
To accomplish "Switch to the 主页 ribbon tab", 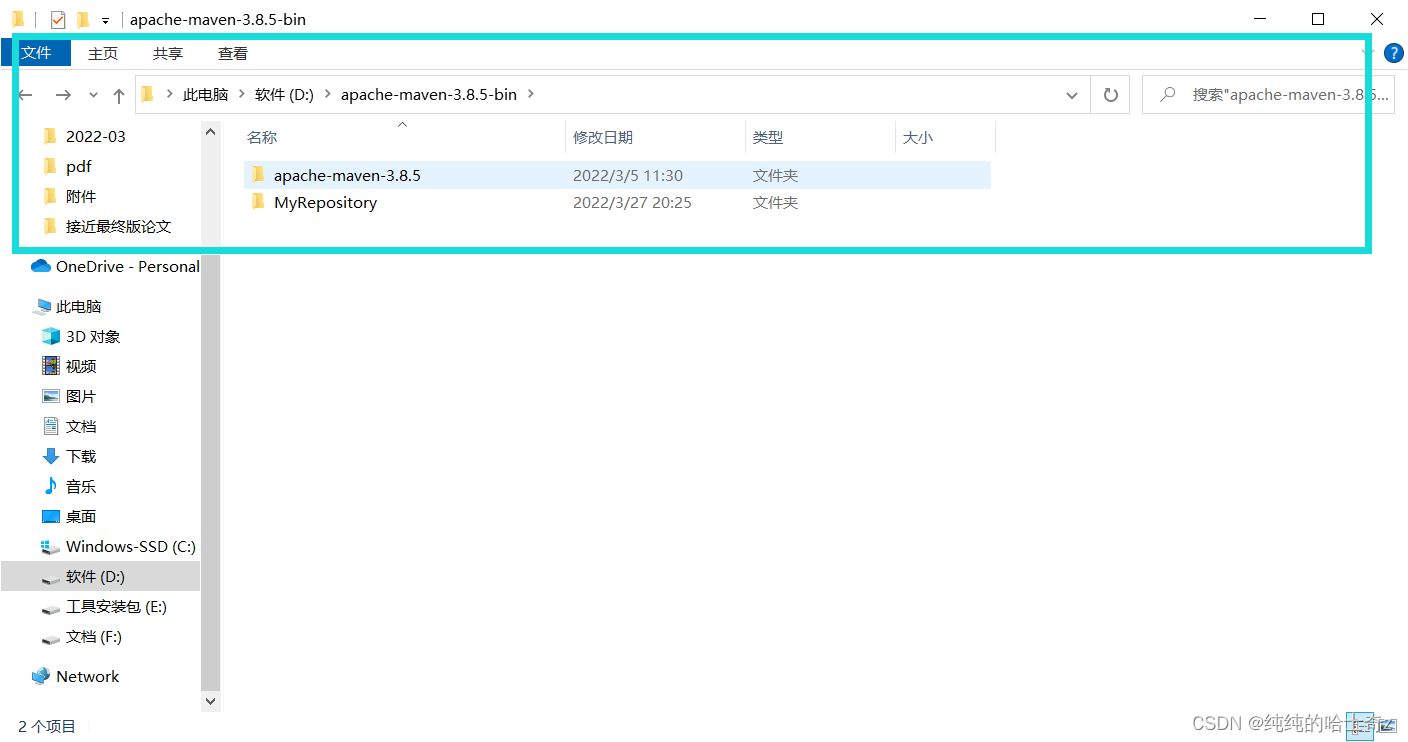I will (x=103, y=54).
